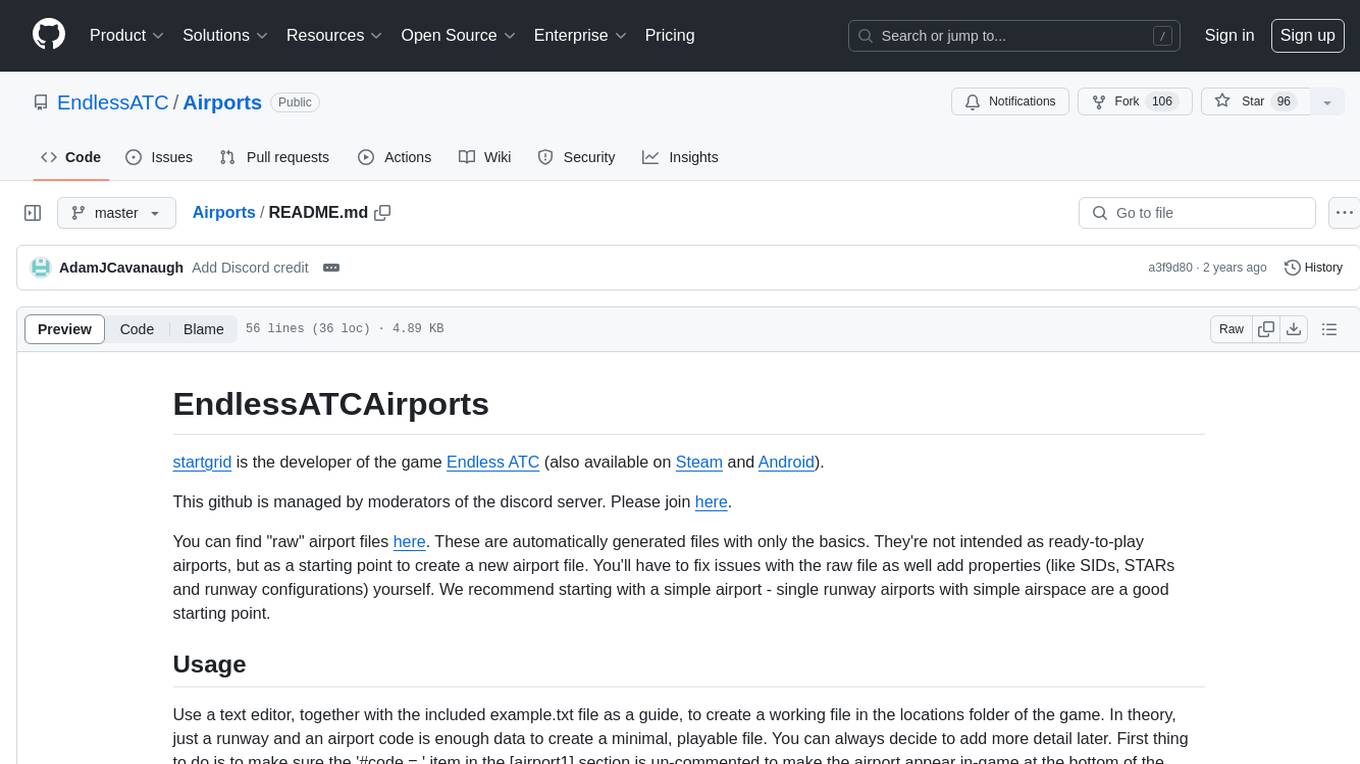1360x764 pixels.
Task: Click the Notifications bell button
Action: pyautogui.click(x=1010, y=102)
